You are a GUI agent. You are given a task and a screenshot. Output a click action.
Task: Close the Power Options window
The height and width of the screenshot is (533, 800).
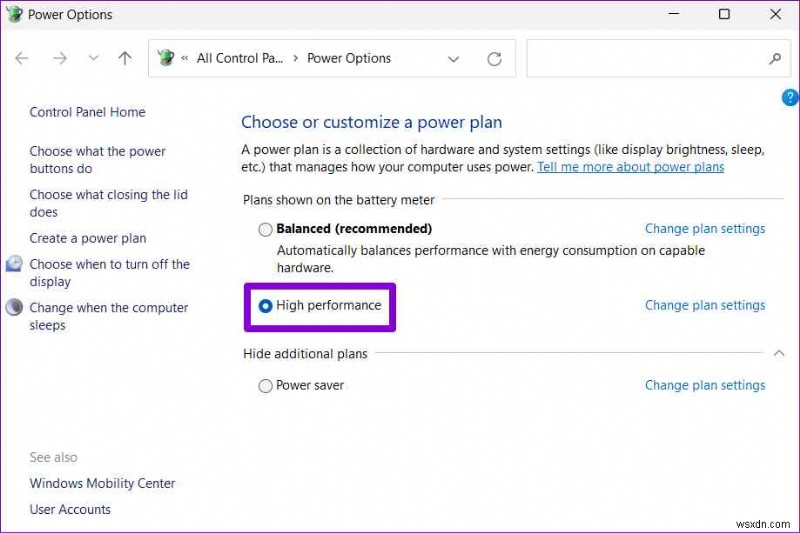(776, 14)
